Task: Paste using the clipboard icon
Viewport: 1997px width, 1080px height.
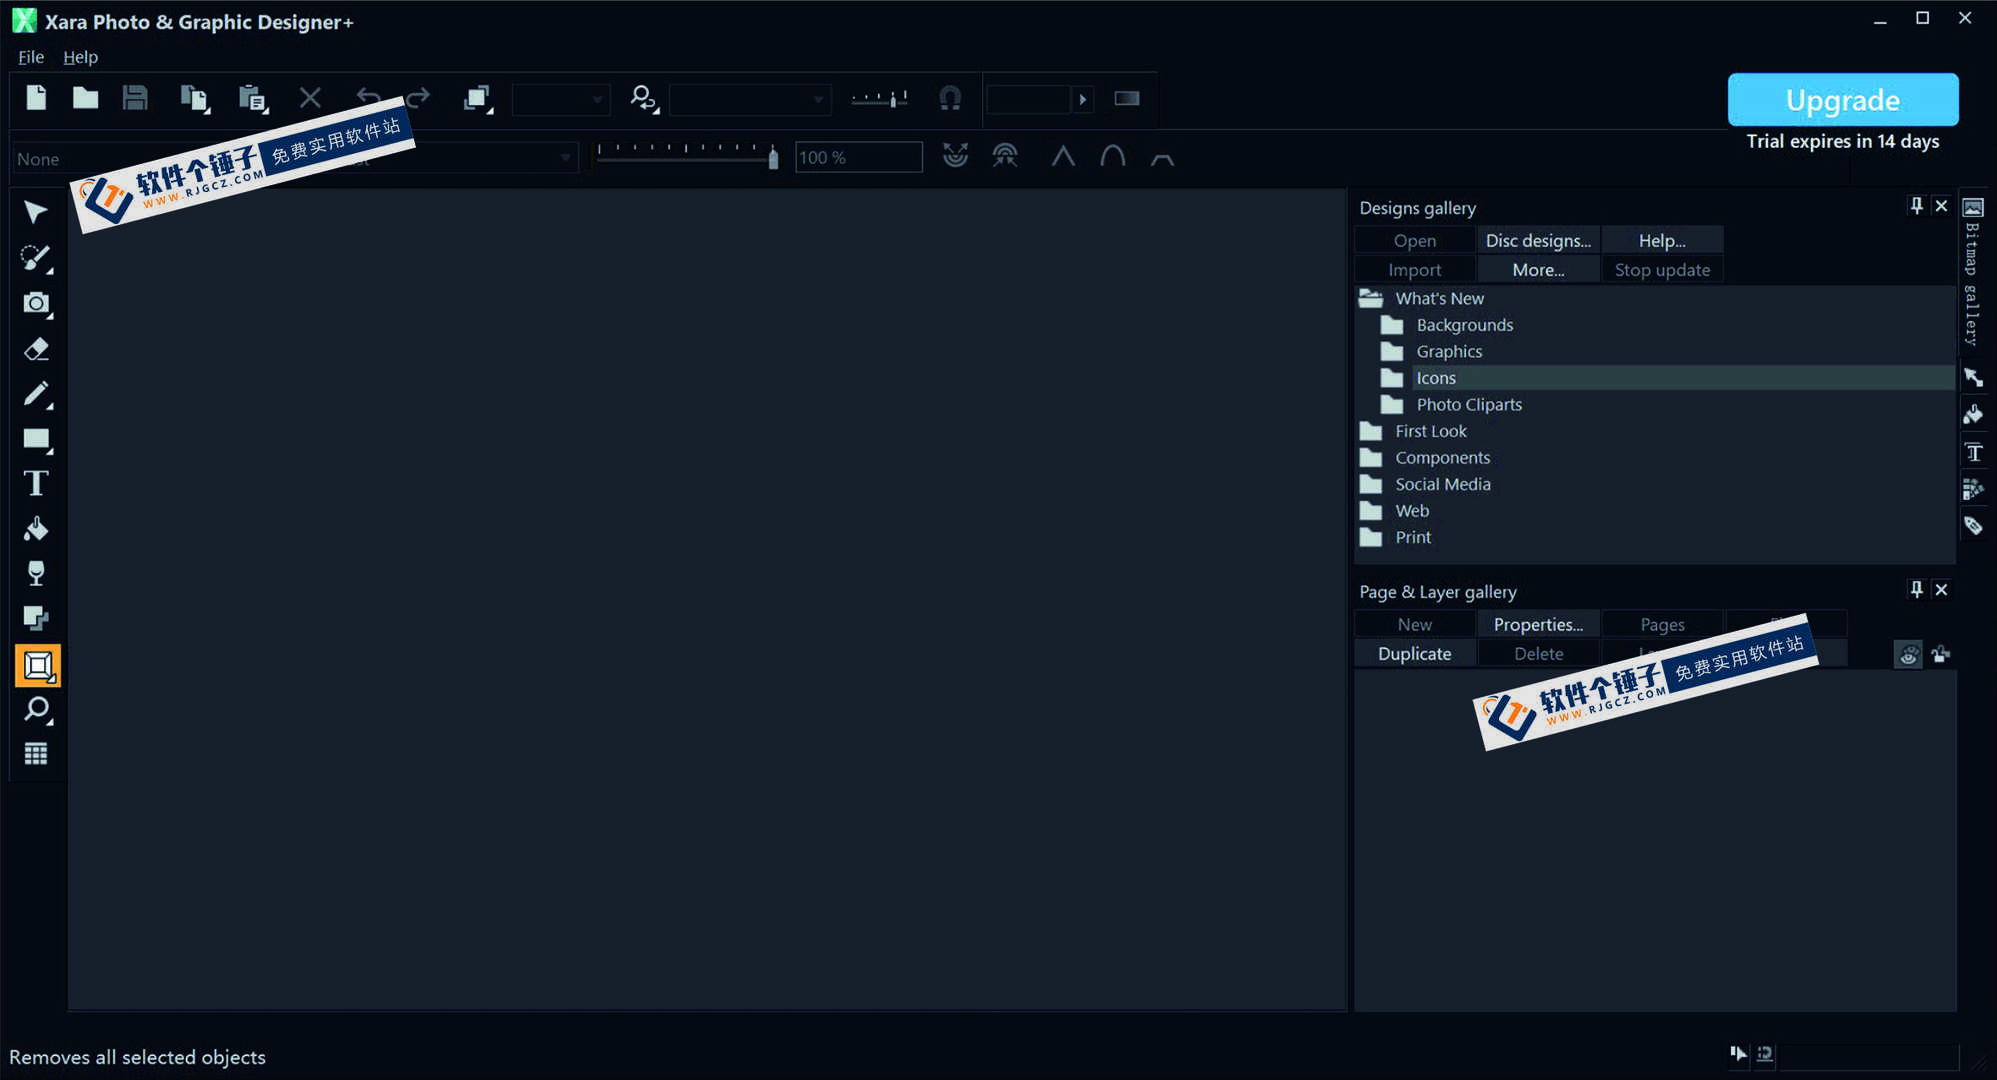Action: [253, 98]
